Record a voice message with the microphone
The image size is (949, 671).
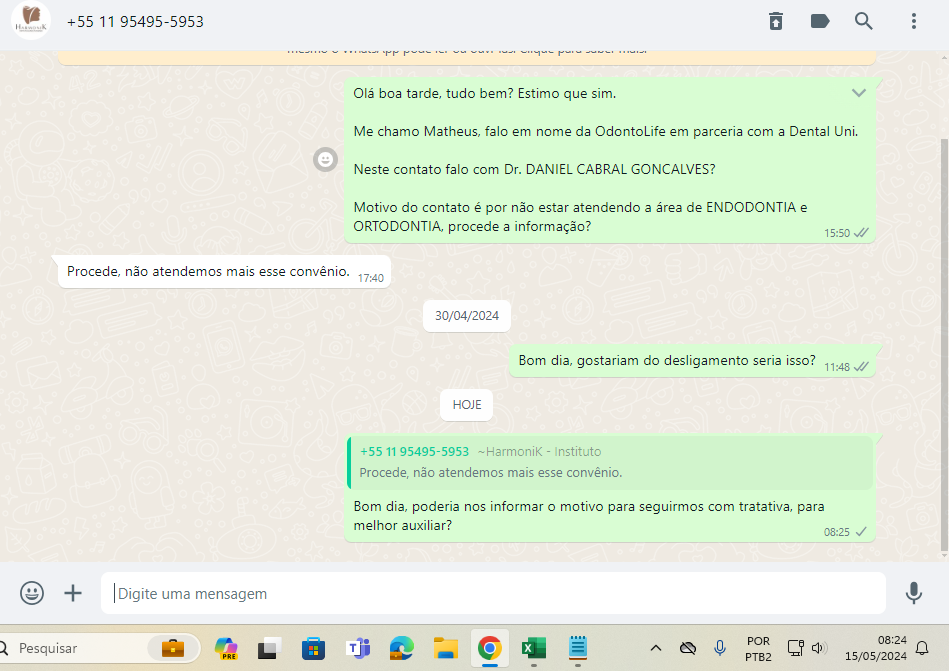coord(913,593)
